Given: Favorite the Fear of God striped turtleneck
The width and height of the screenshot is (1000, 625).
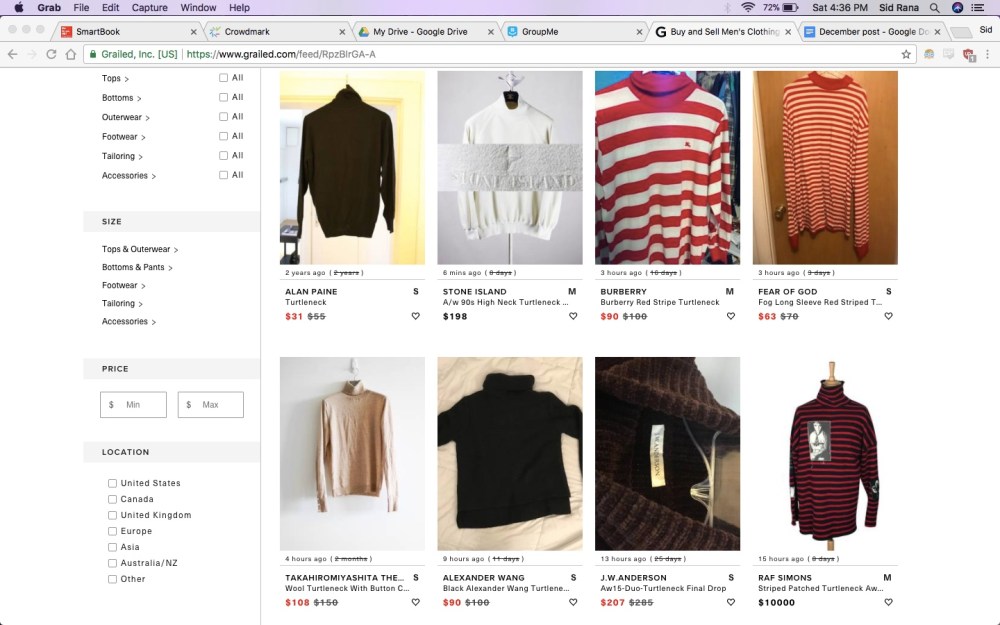Looking at the screenshot, I should pos(889,316).
